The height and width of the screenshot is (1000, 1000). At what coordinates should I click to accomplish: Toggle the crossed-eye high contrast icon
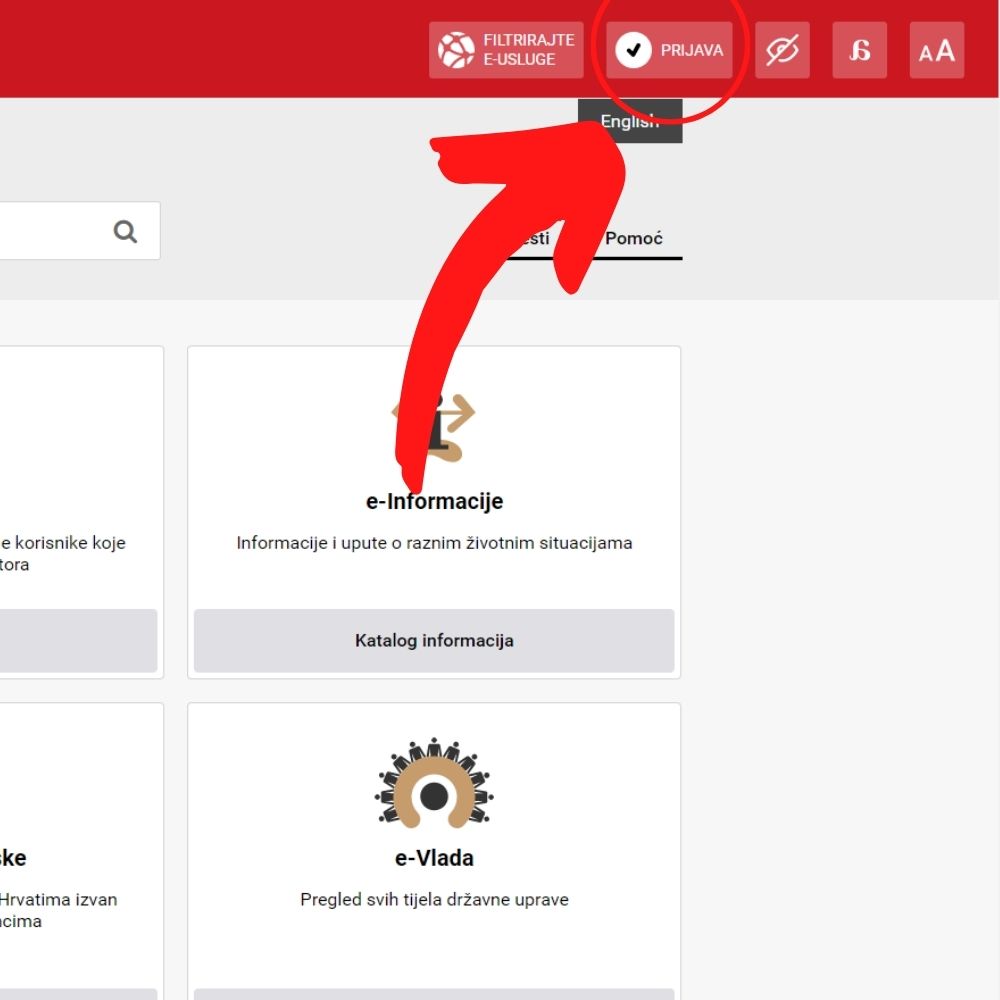782,50
